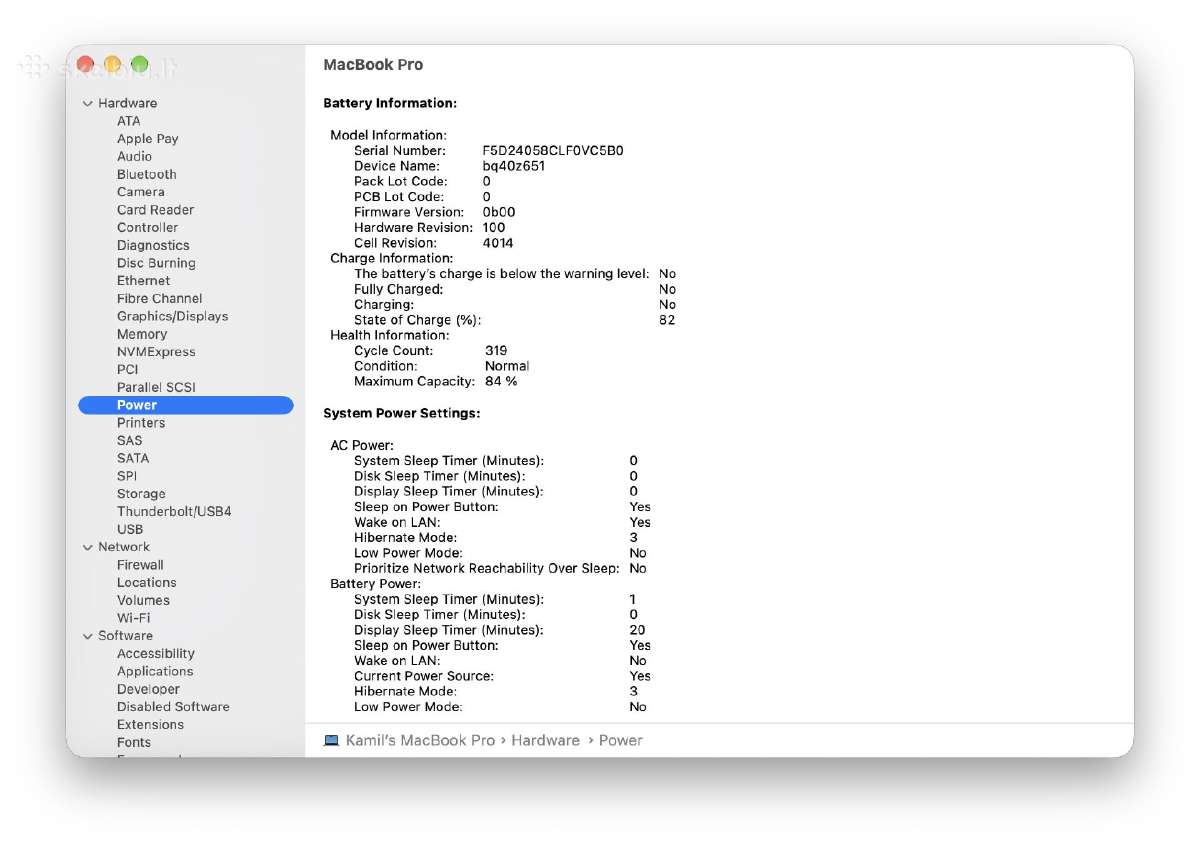
Task: Open Disabled Software entry
Action: 173,707
